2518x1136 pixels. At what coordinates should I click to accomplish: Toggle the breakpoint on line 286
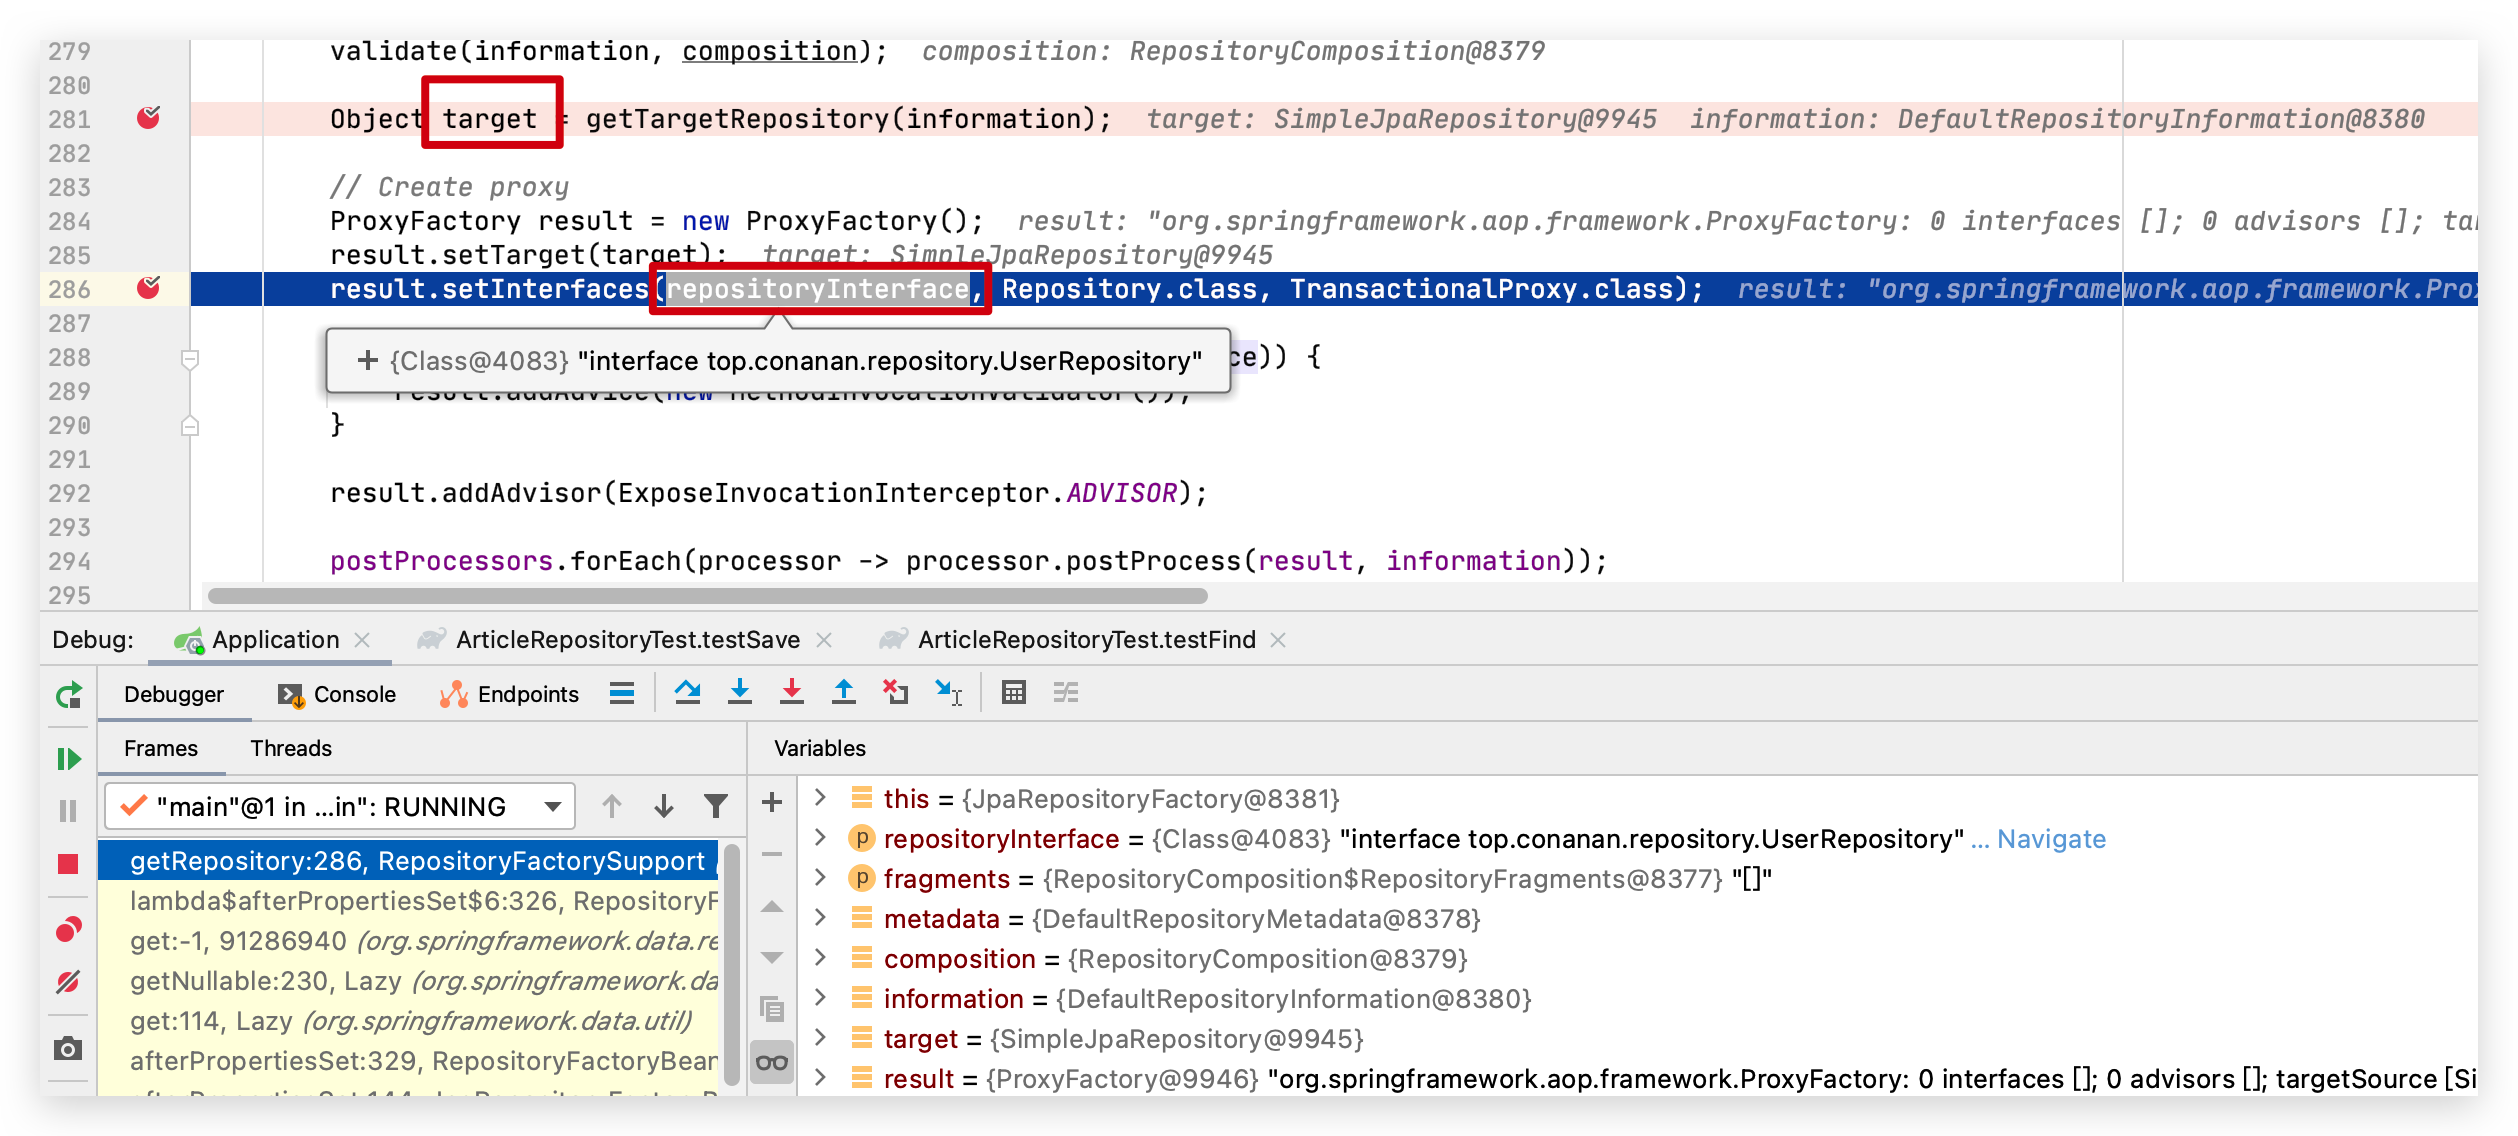click(x=148, y=288)
